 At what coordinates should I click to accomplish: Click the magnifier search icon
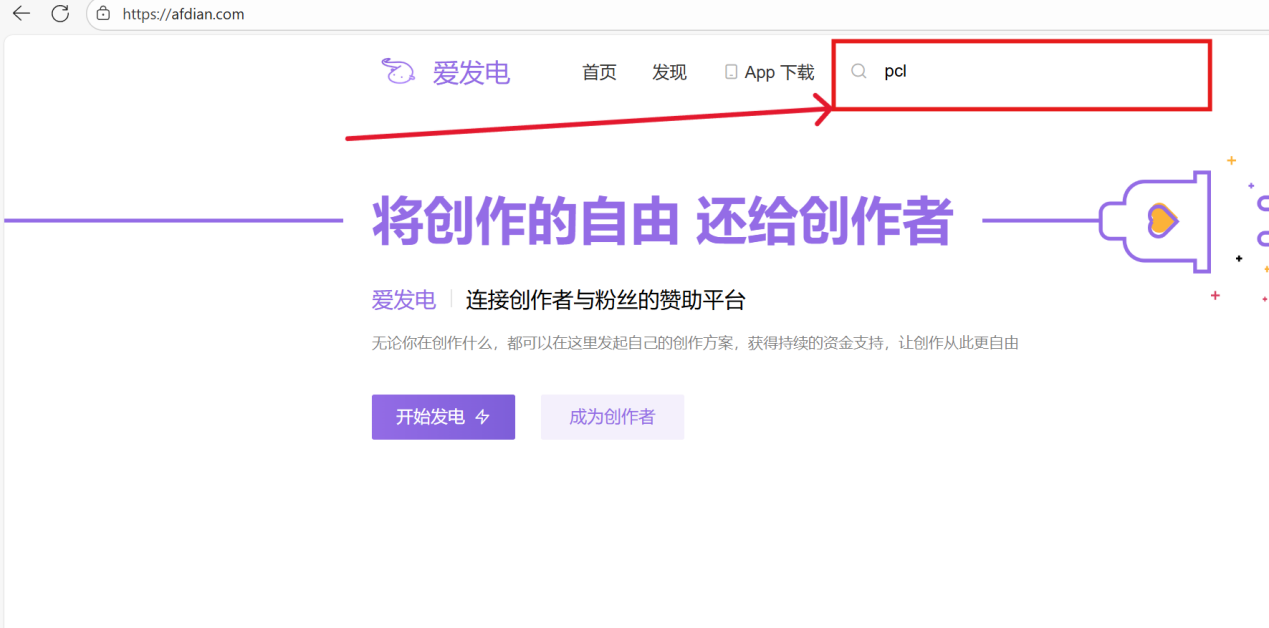(x=858, y=71)
